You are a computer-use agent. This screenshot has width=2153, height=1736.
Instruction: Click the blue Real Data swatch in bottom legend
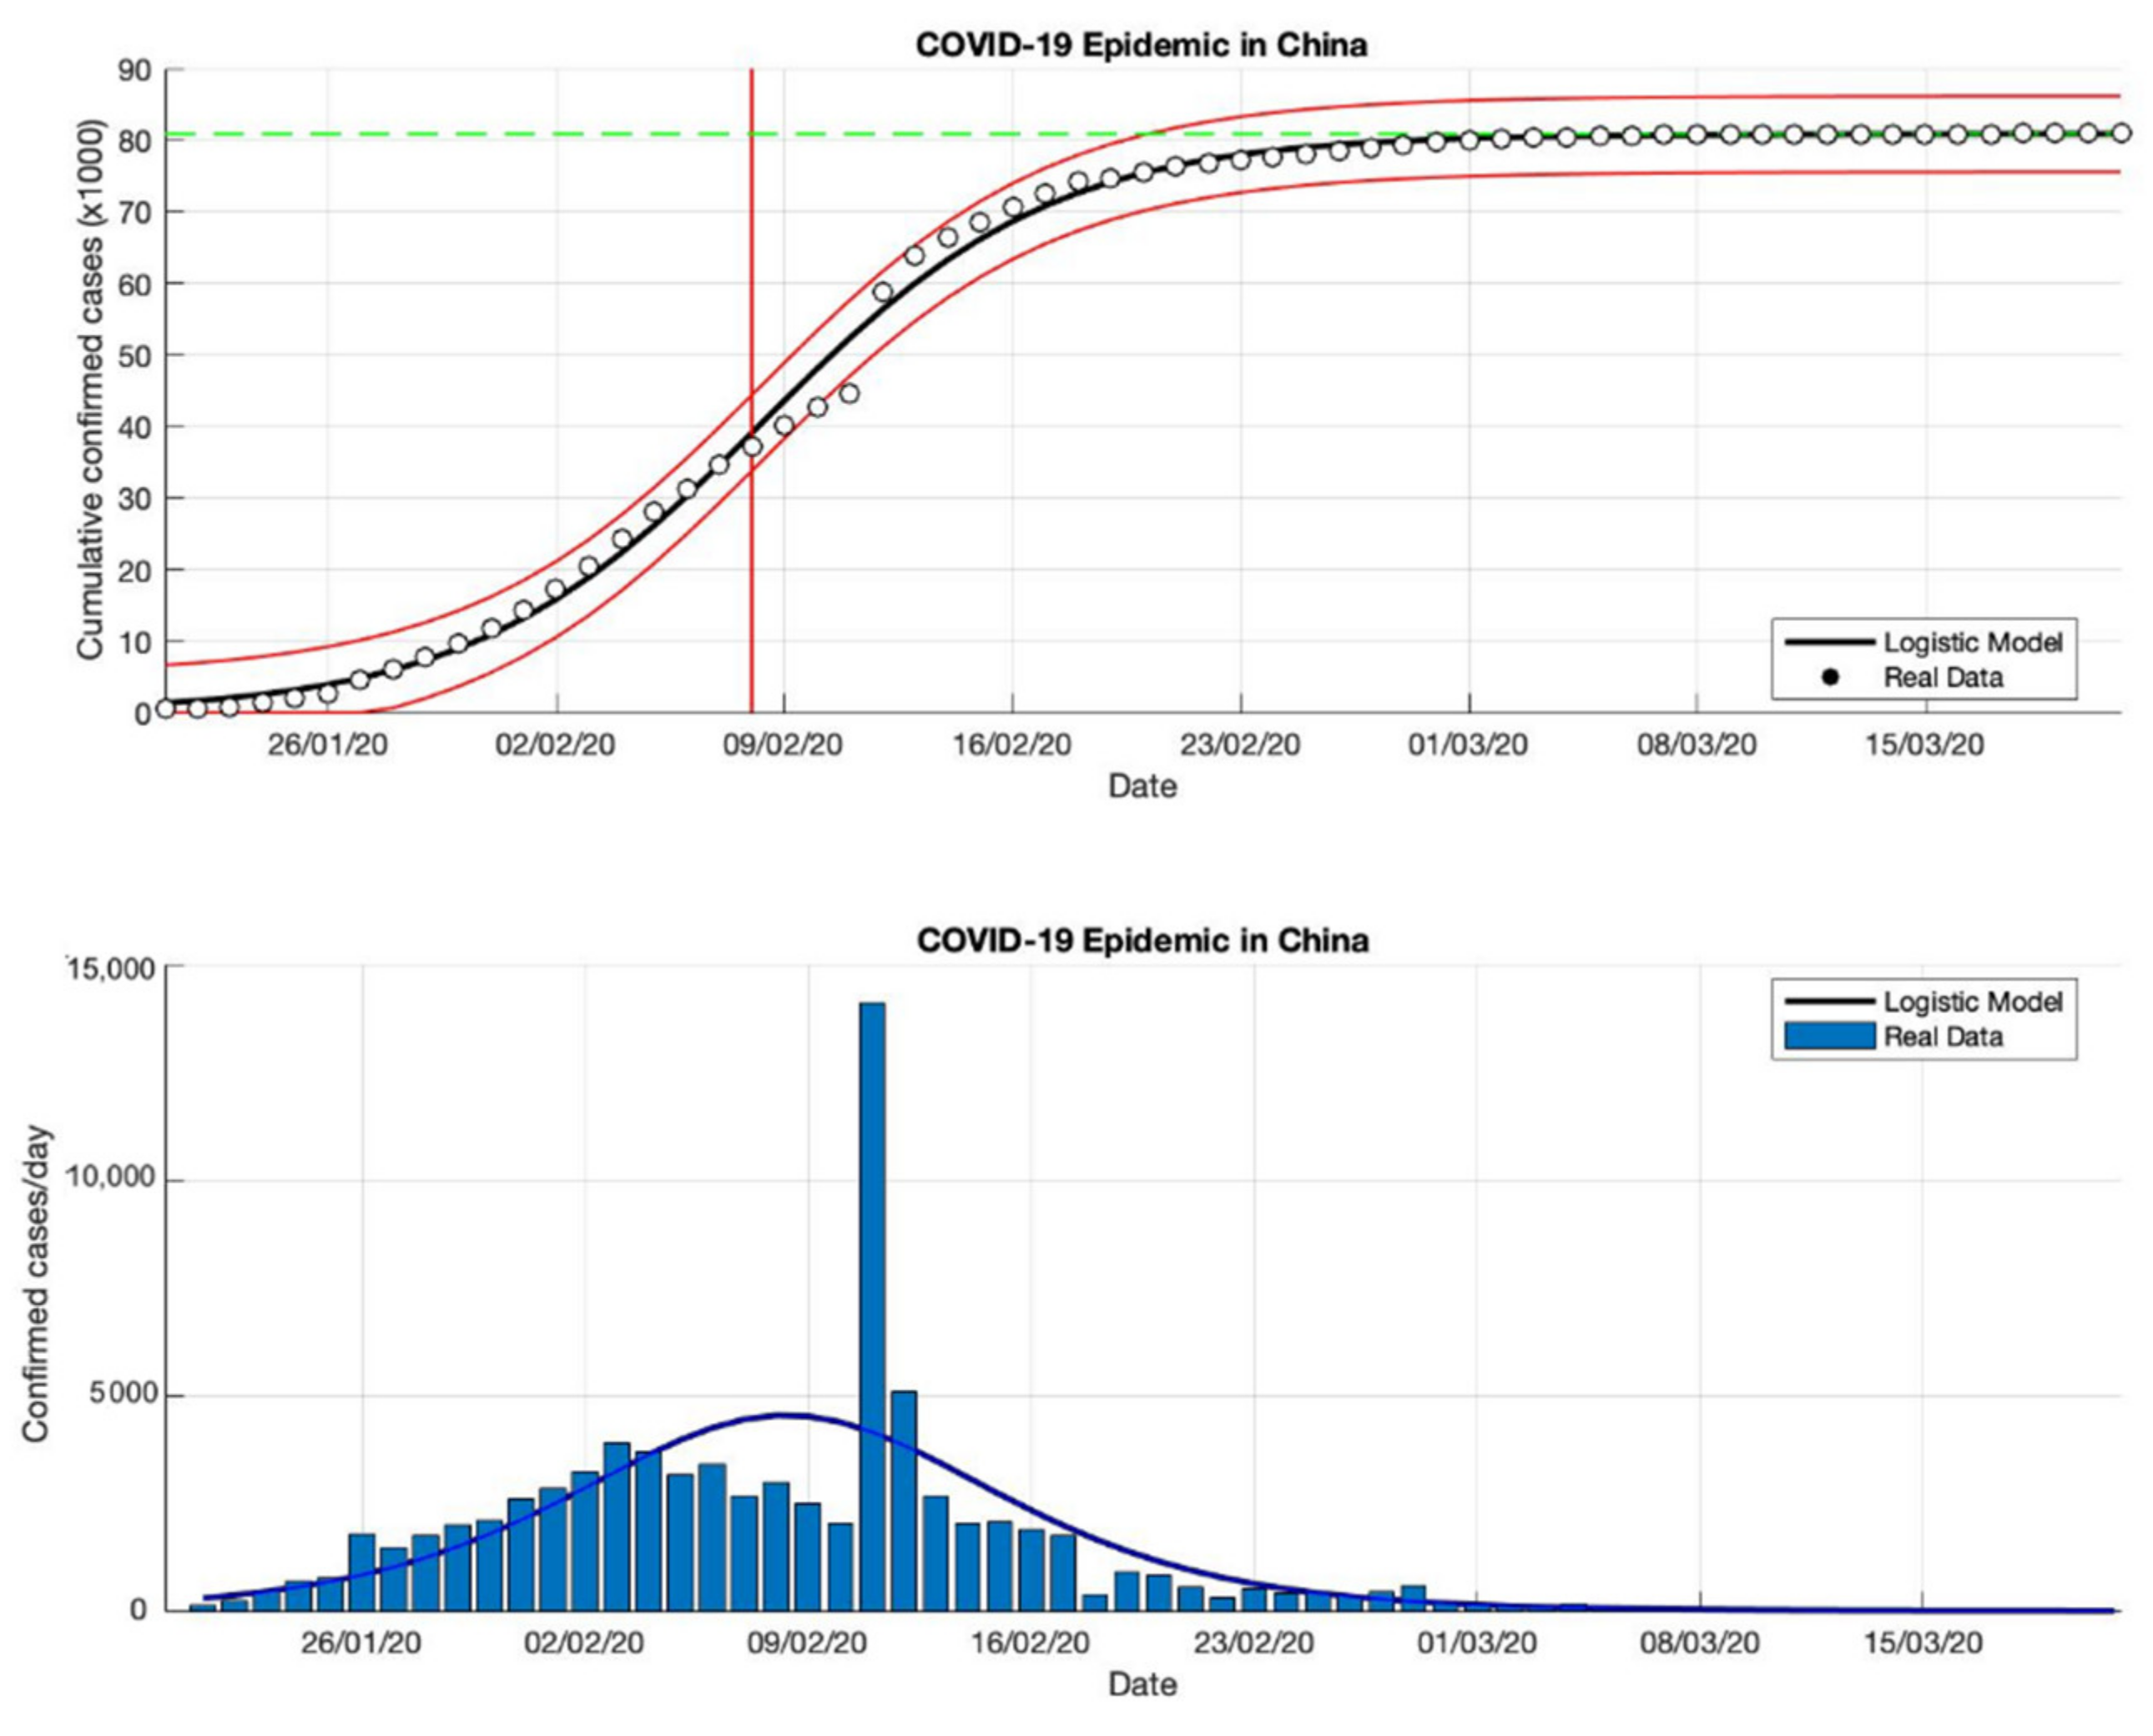click(1829, 1036)
